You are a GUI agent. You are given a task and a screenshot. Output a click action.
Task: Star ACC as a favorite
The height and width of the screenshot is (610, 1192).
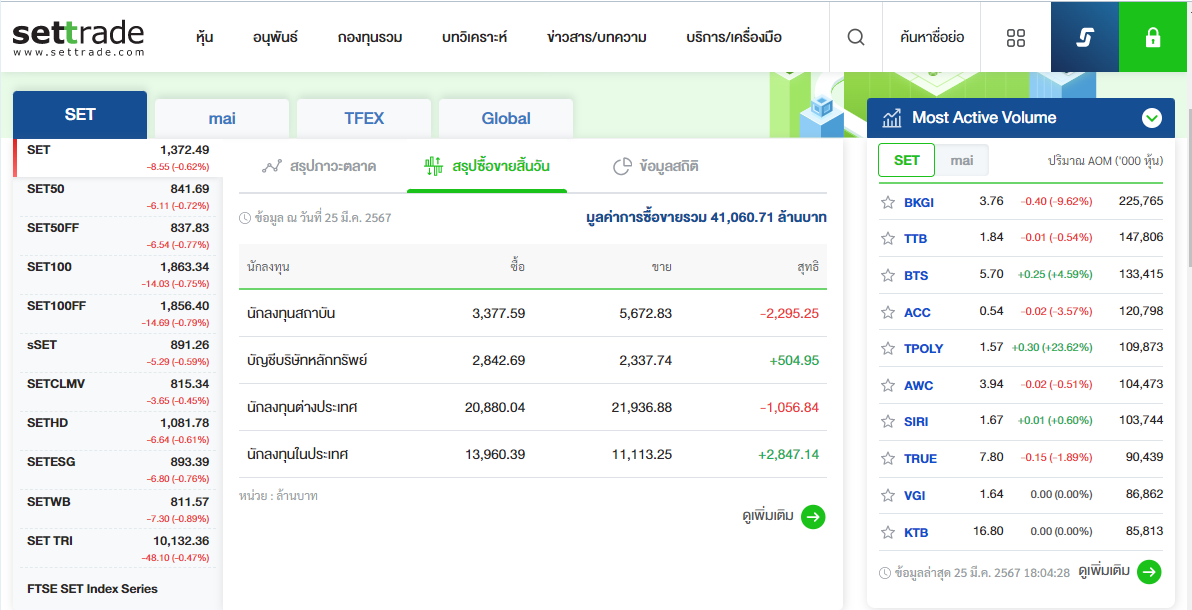[x=887, y=312]
